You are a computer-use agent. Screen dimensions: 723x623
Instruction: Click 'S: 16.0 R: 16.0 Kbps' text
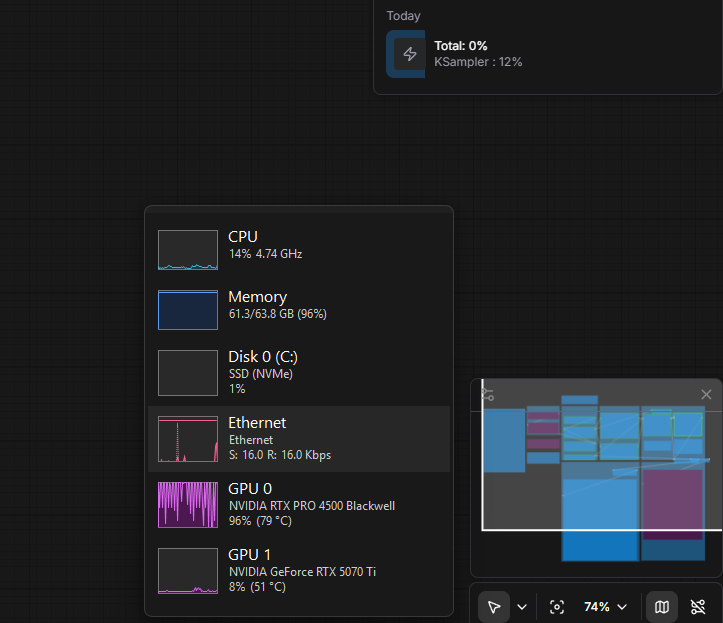280,455
